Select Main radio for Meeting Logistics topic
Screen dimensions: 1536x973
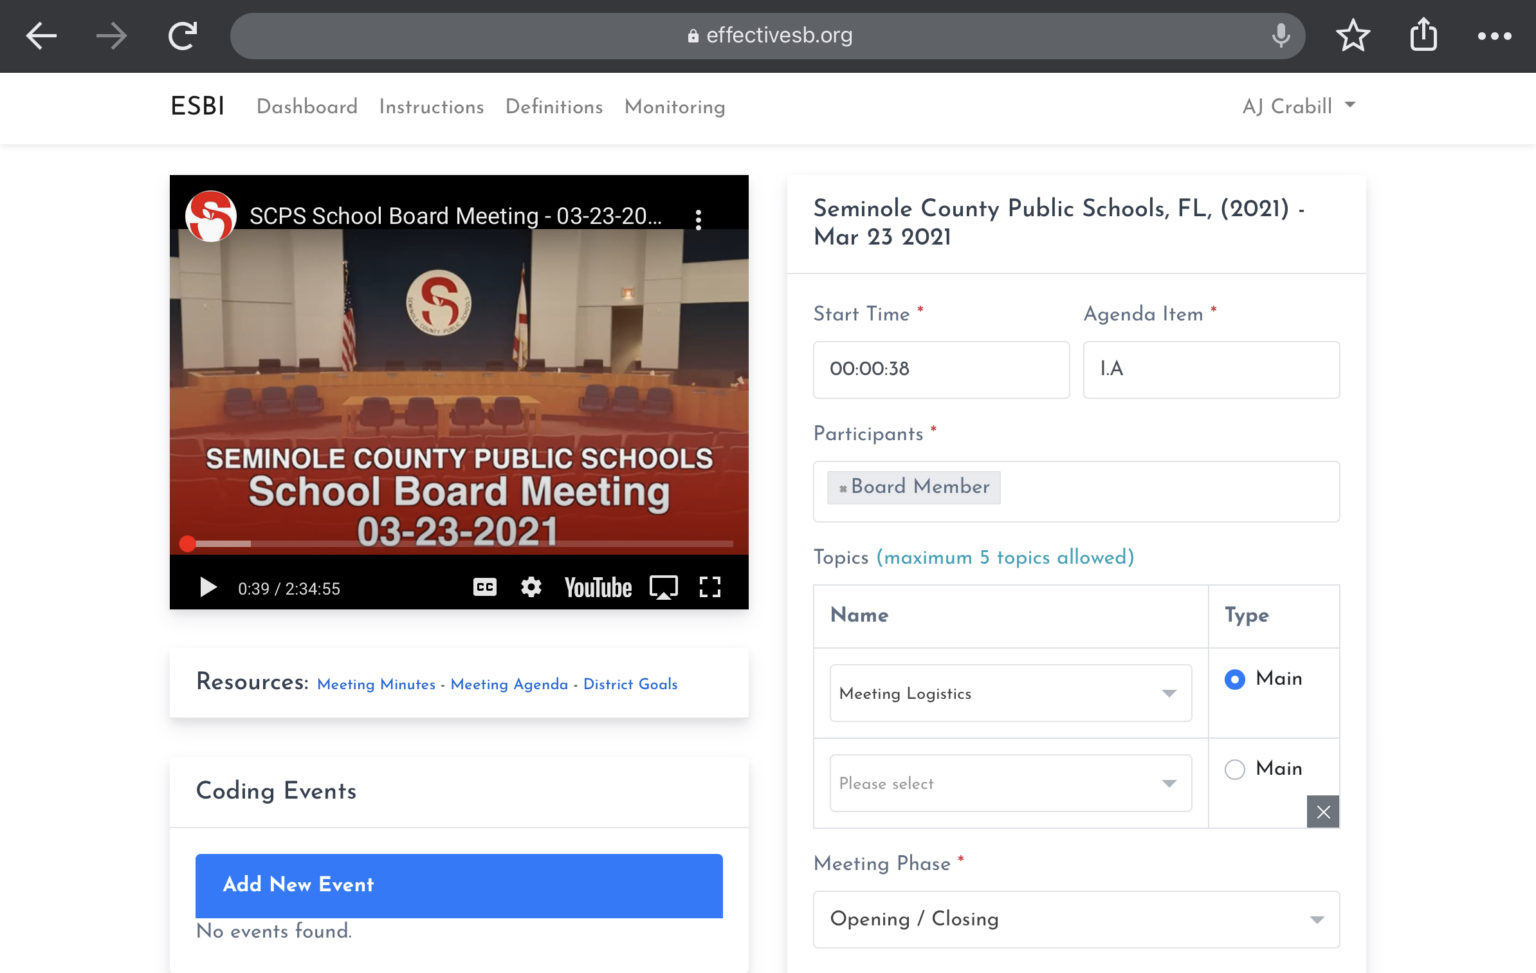[x=1235, y=679]
